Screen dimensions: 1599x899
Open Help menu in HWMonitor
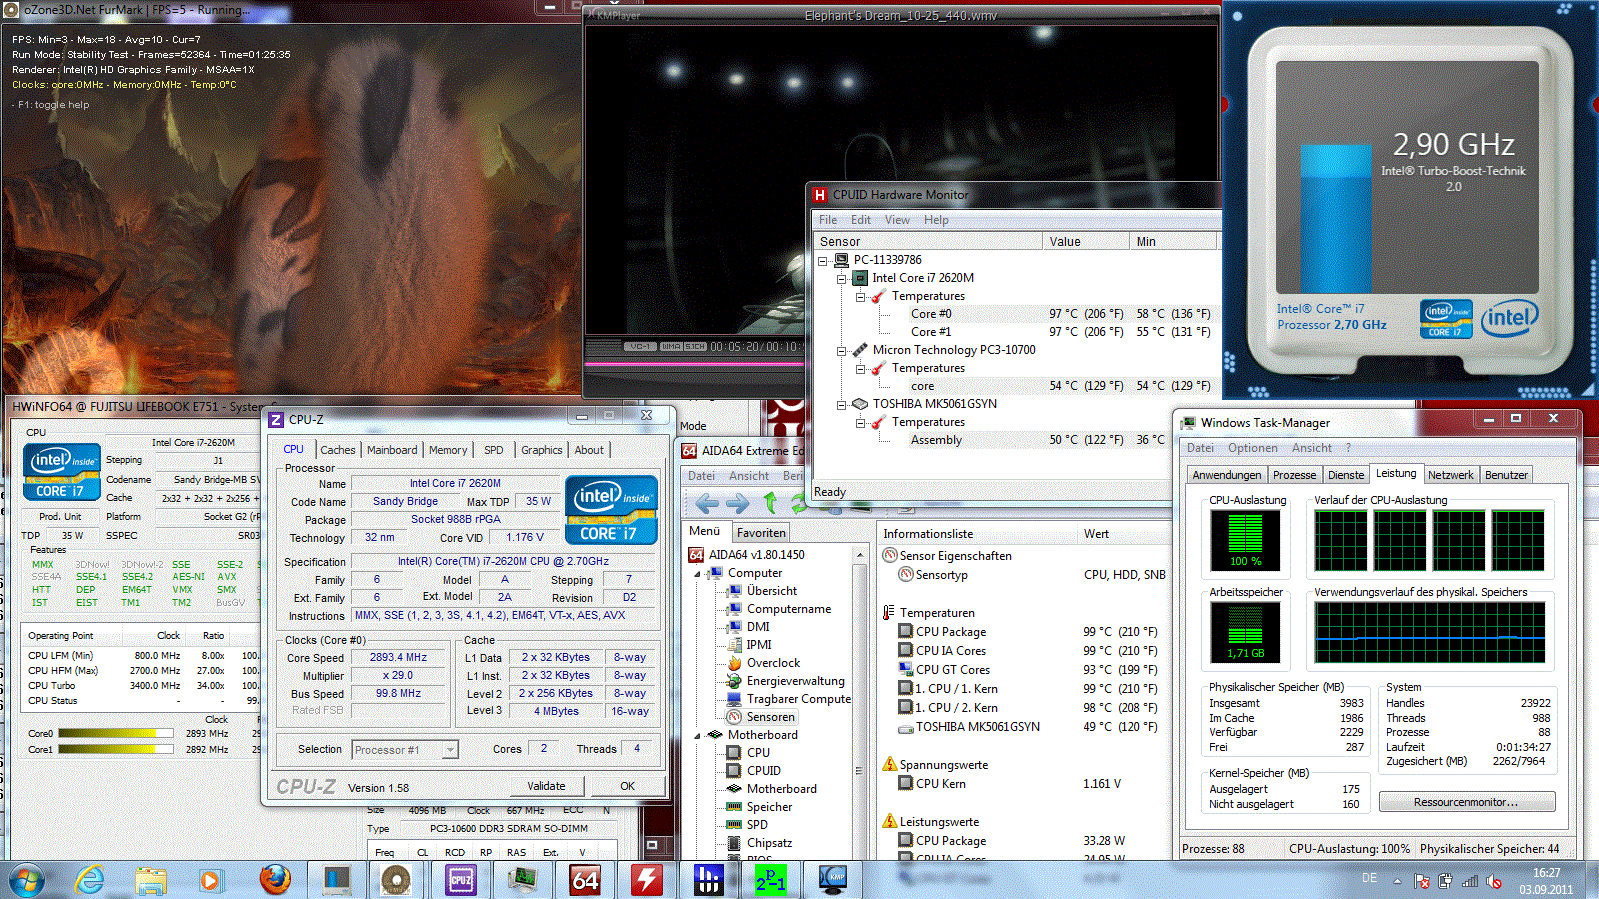[x=936, y=220]
